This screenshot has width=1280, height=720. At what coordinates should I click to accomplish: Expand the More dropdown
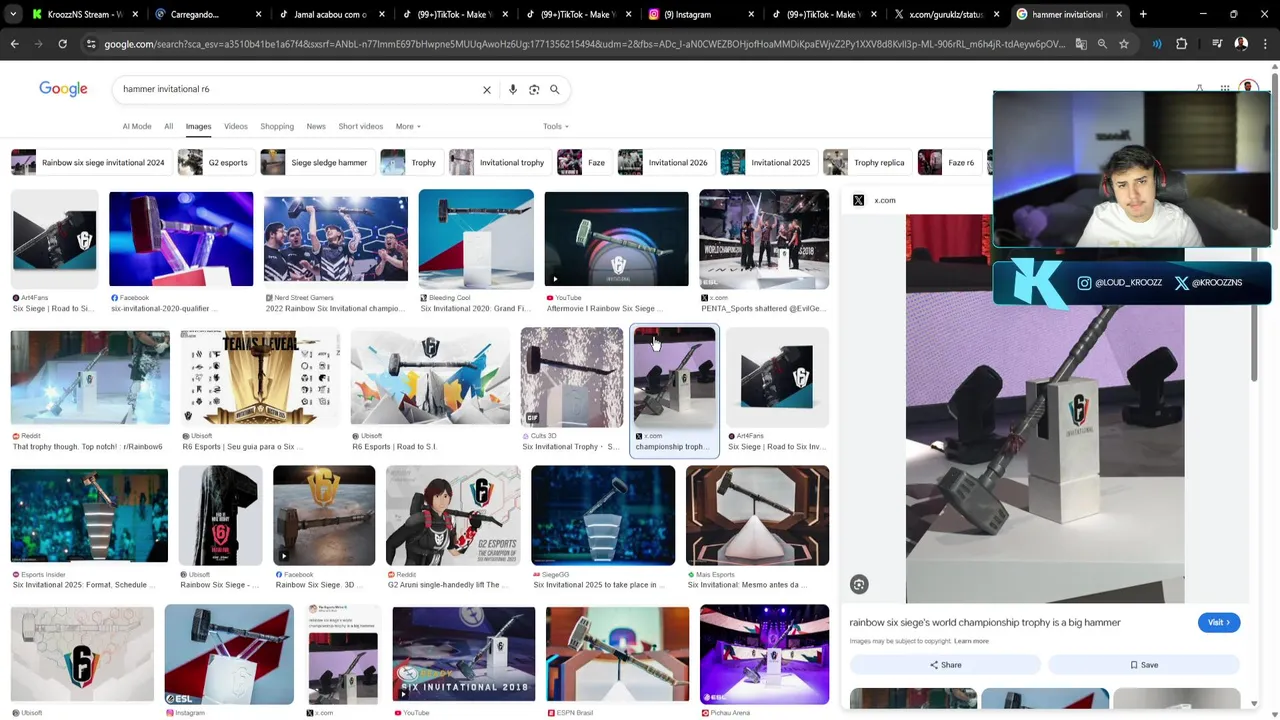click(x=408, y=126)
